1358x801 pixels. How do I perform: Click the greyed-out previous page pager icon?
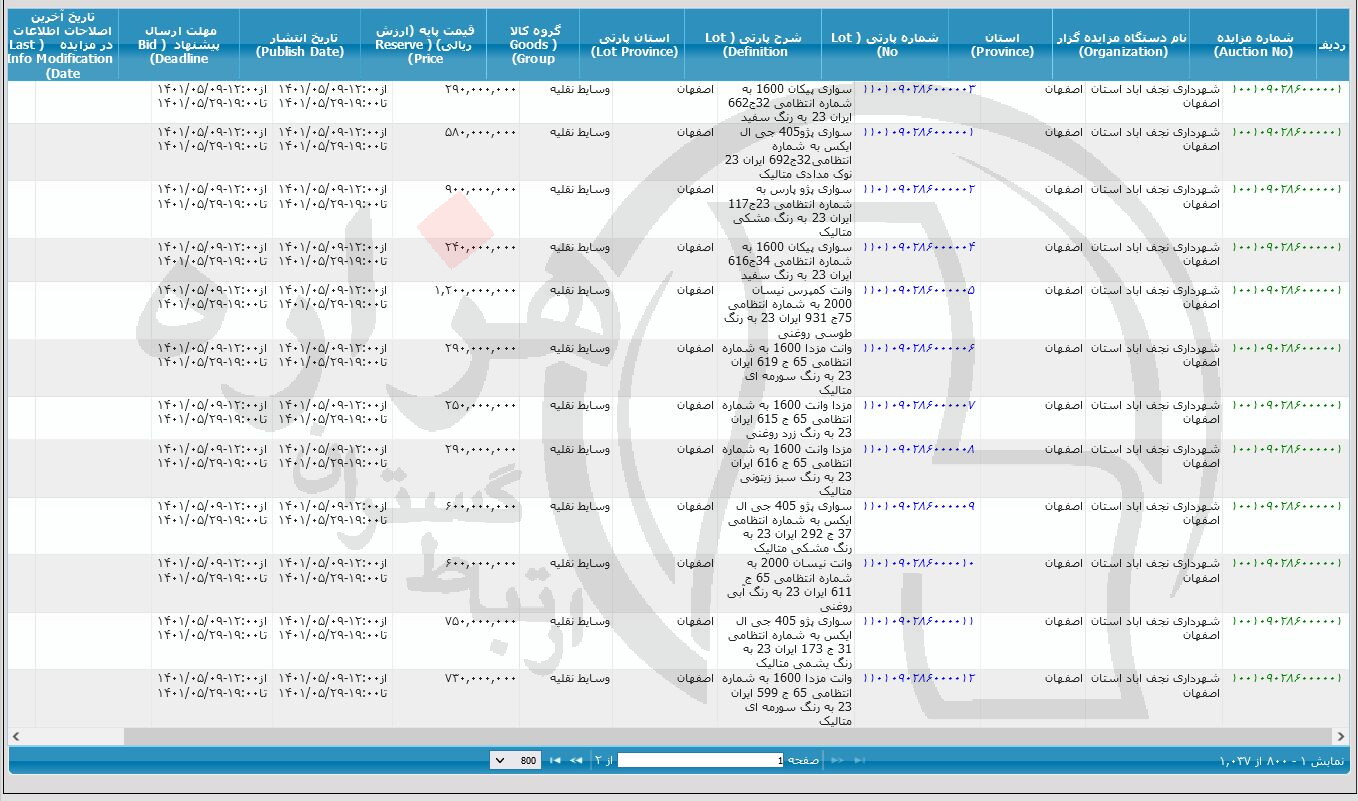(838, 761)
